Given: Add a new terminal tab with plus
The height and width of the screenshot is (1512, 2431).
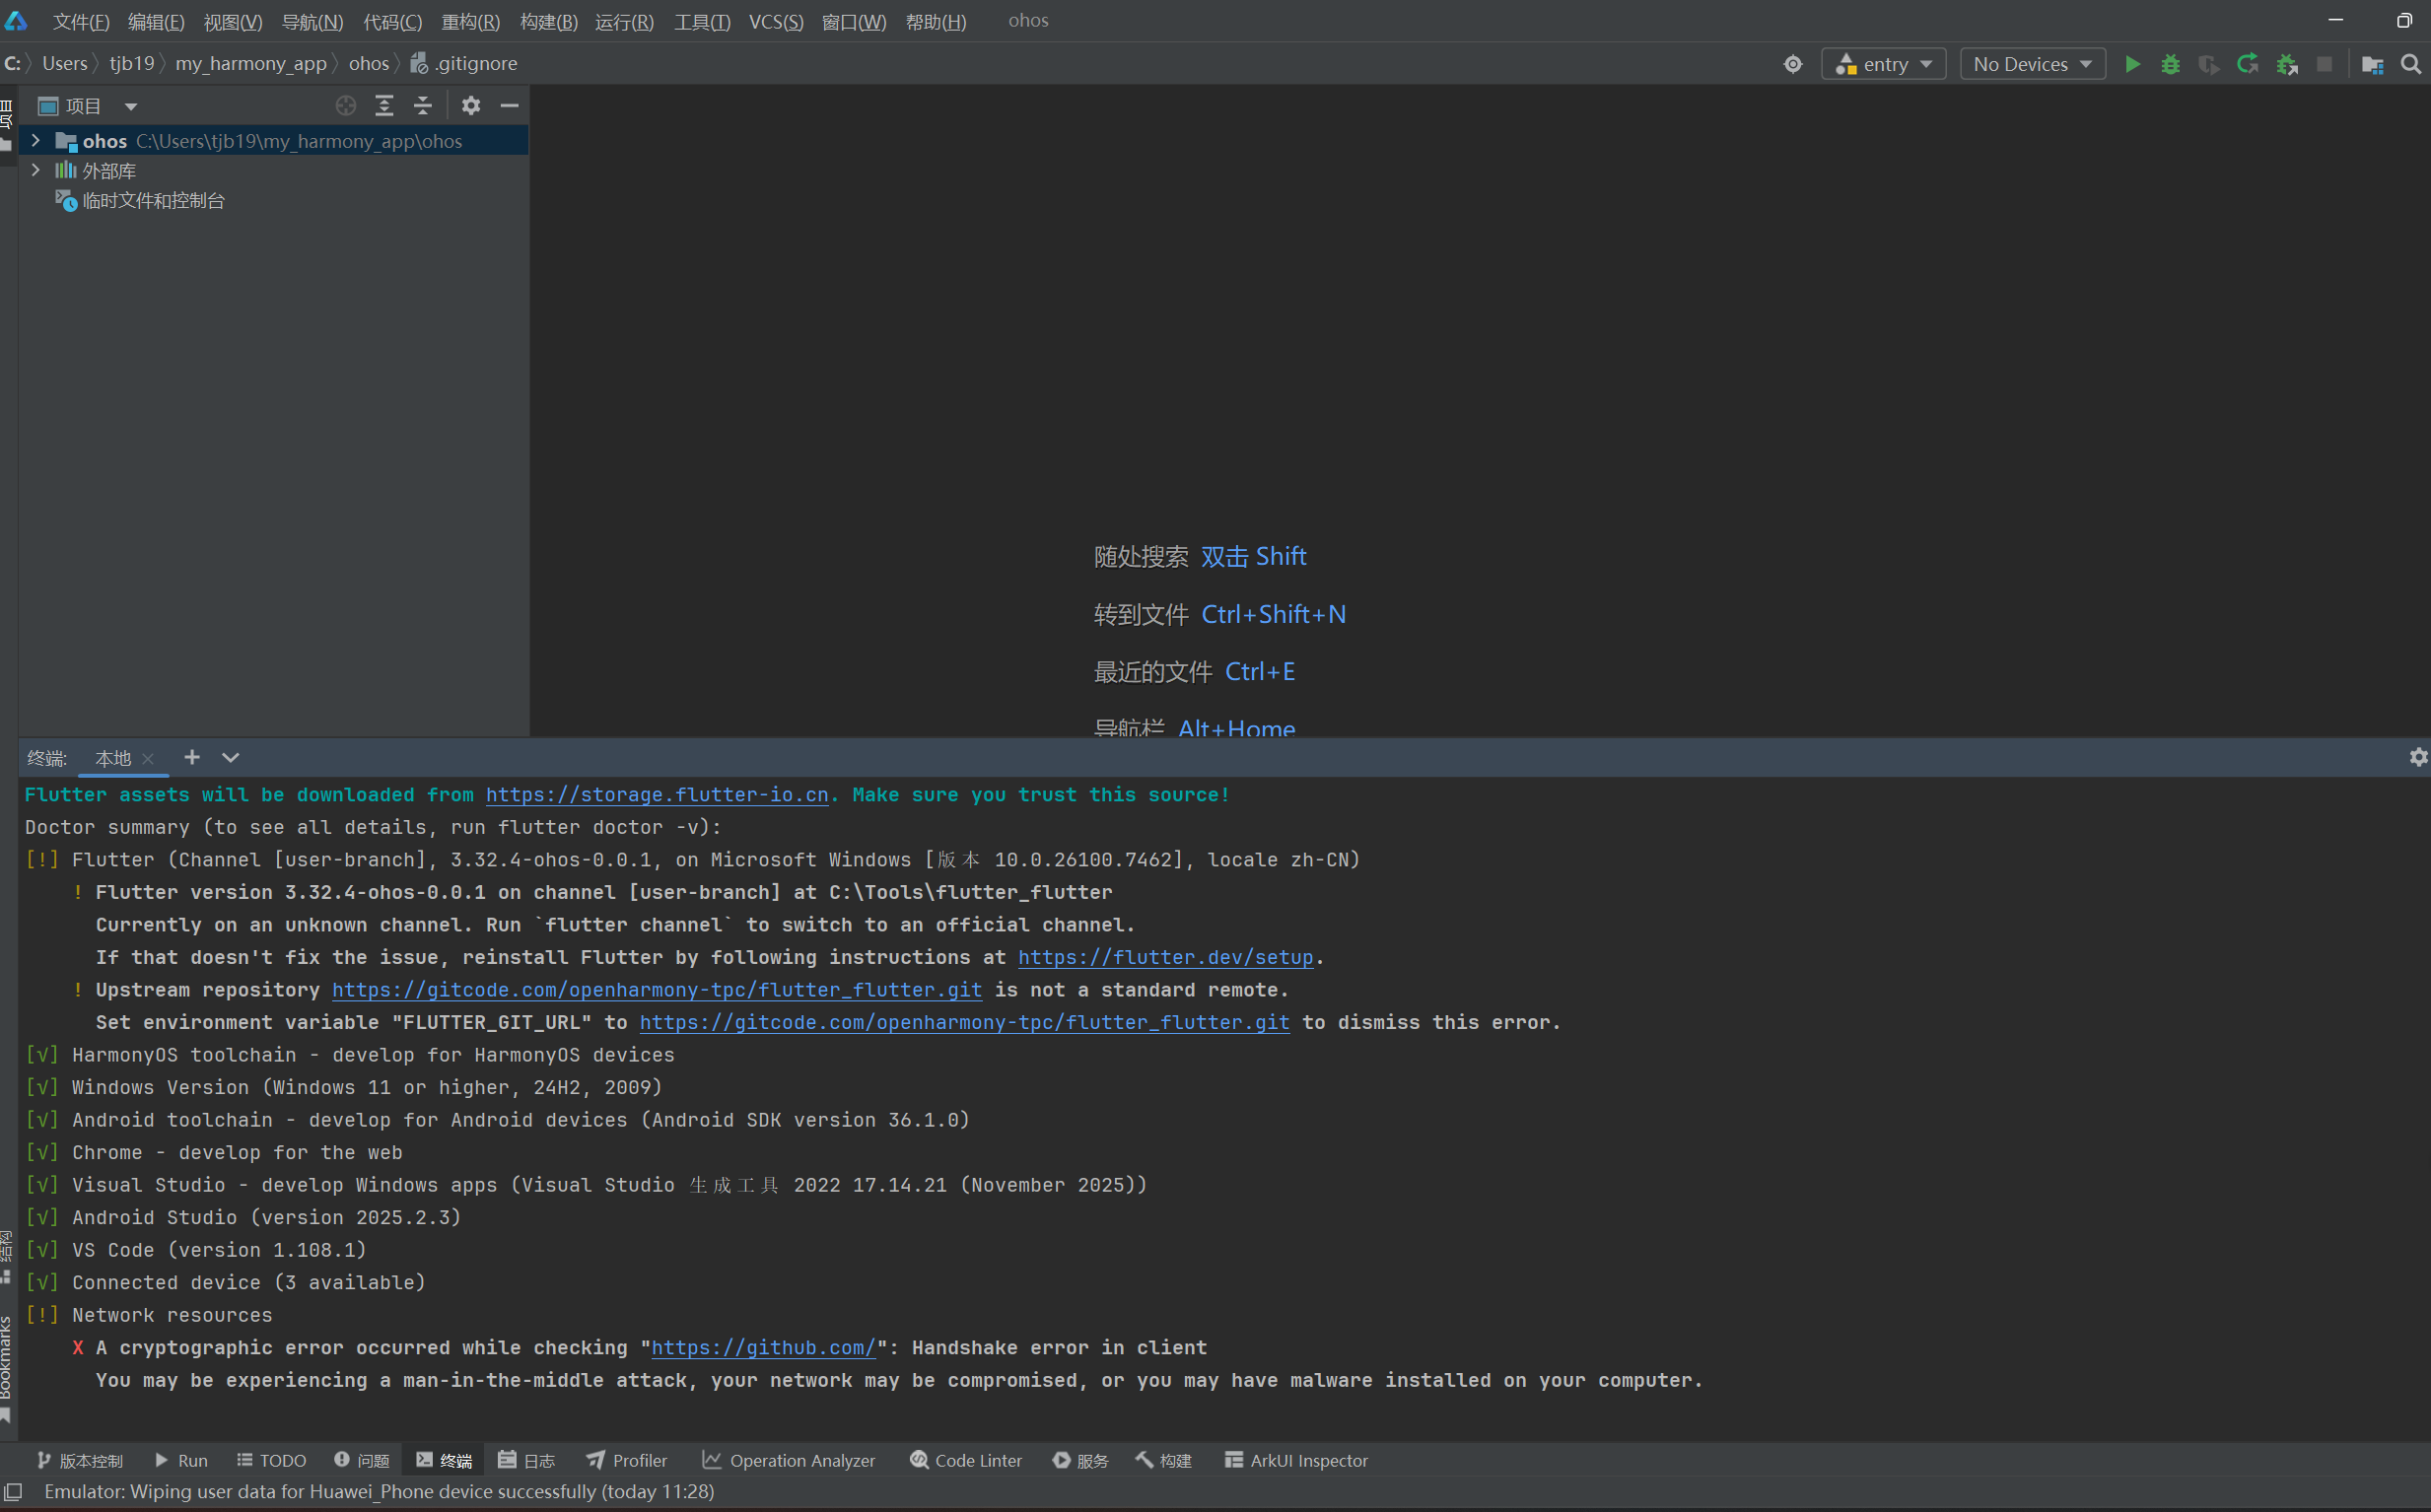Looking at the screenshot, I should click(192, 758).
